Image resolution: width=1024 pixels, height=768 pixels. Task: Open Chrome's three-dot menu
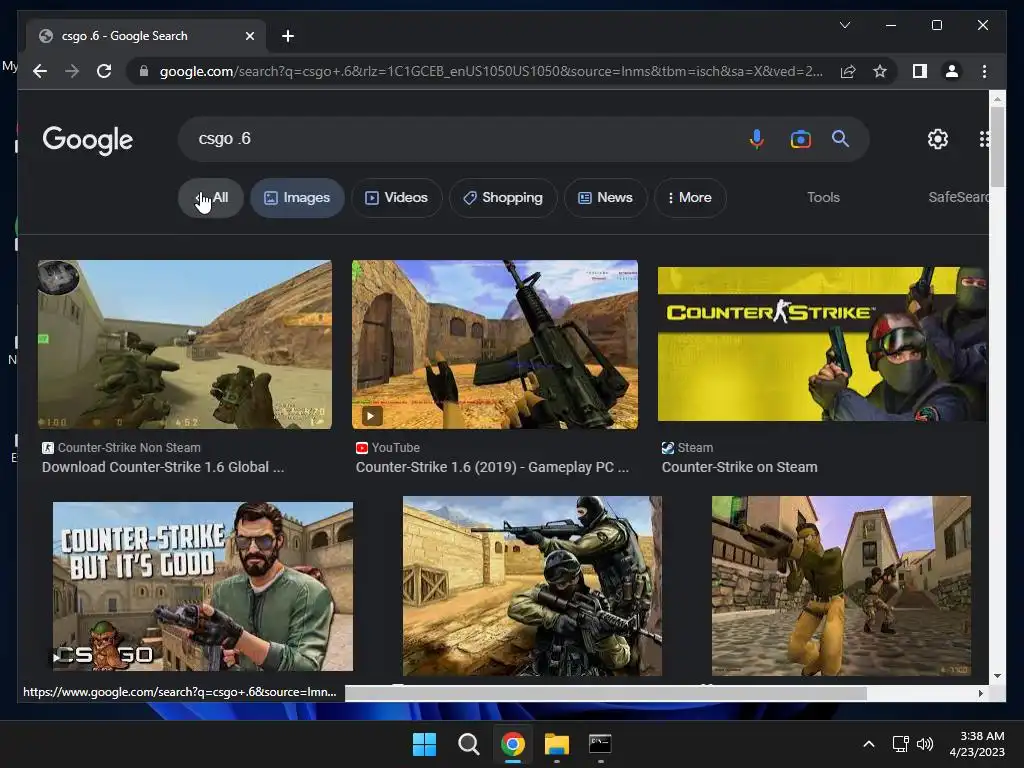point(984,71)
